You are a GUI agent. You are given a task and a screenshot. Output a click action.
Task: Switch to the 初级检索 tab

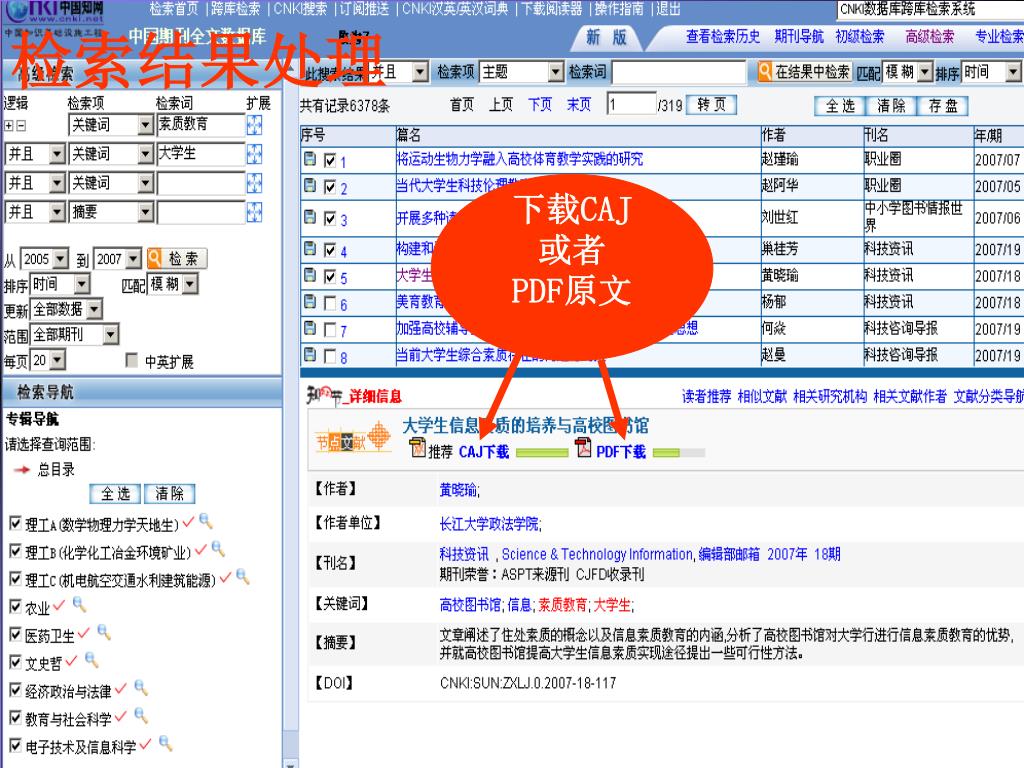click(860, 37)
